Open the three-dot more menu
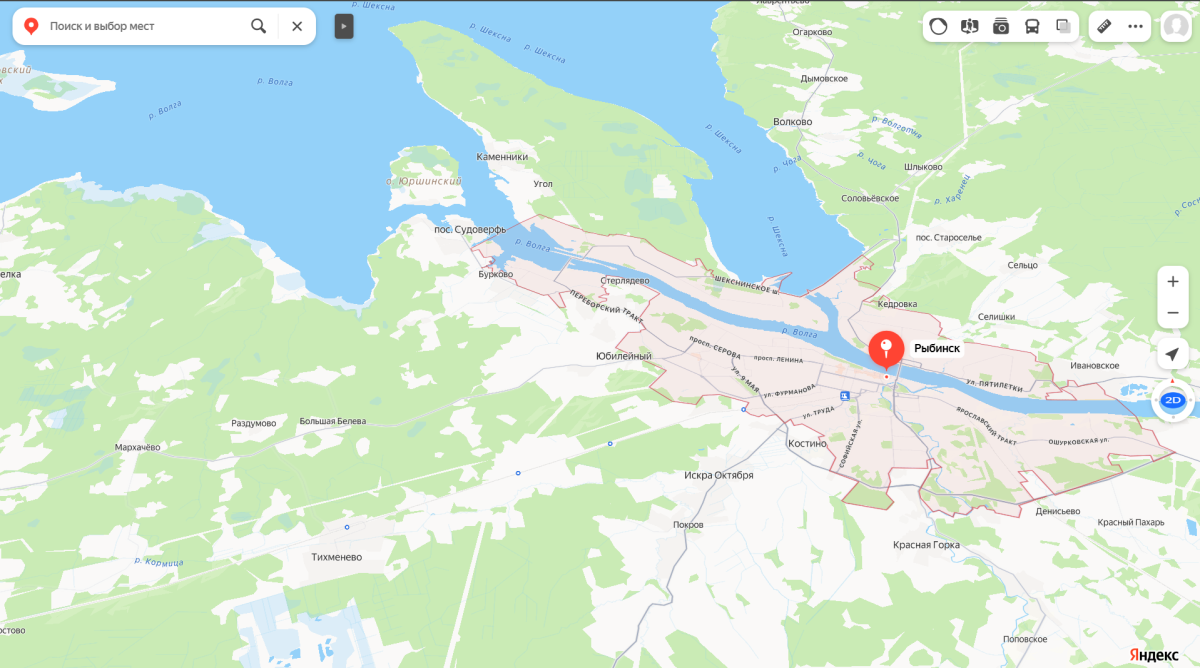The width and height of the screenshot is (1200, 668). point(1135,27)
